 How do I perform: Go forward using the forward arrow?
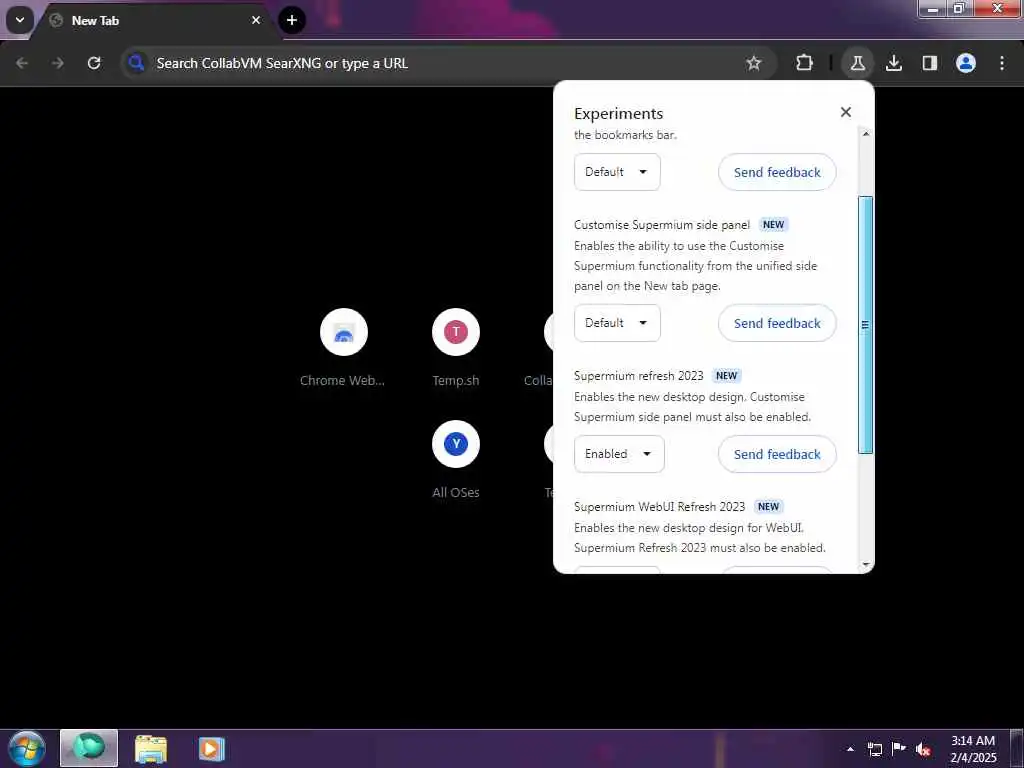pyautogui.click(x=58, y=63)
